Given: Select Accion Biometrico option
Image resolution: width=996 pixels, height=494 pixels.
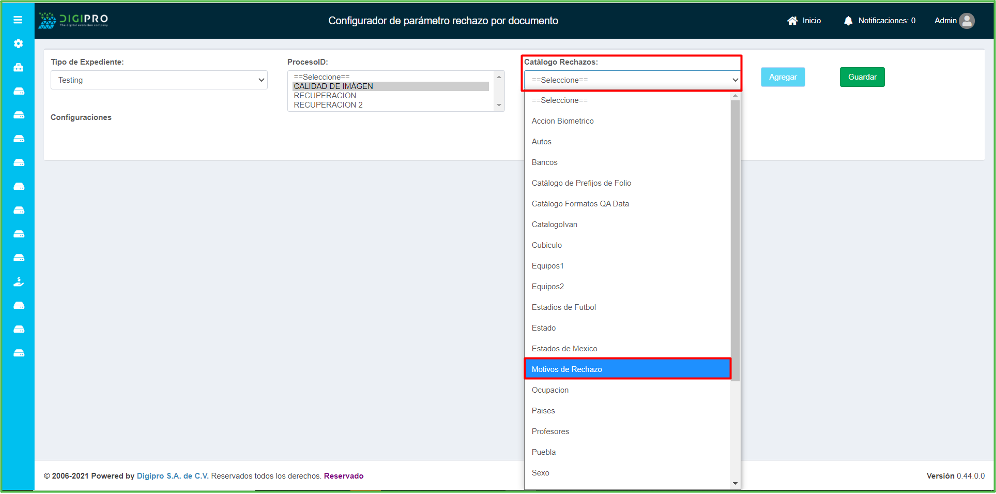Looking at the screenshot, I should click(563, 121).
